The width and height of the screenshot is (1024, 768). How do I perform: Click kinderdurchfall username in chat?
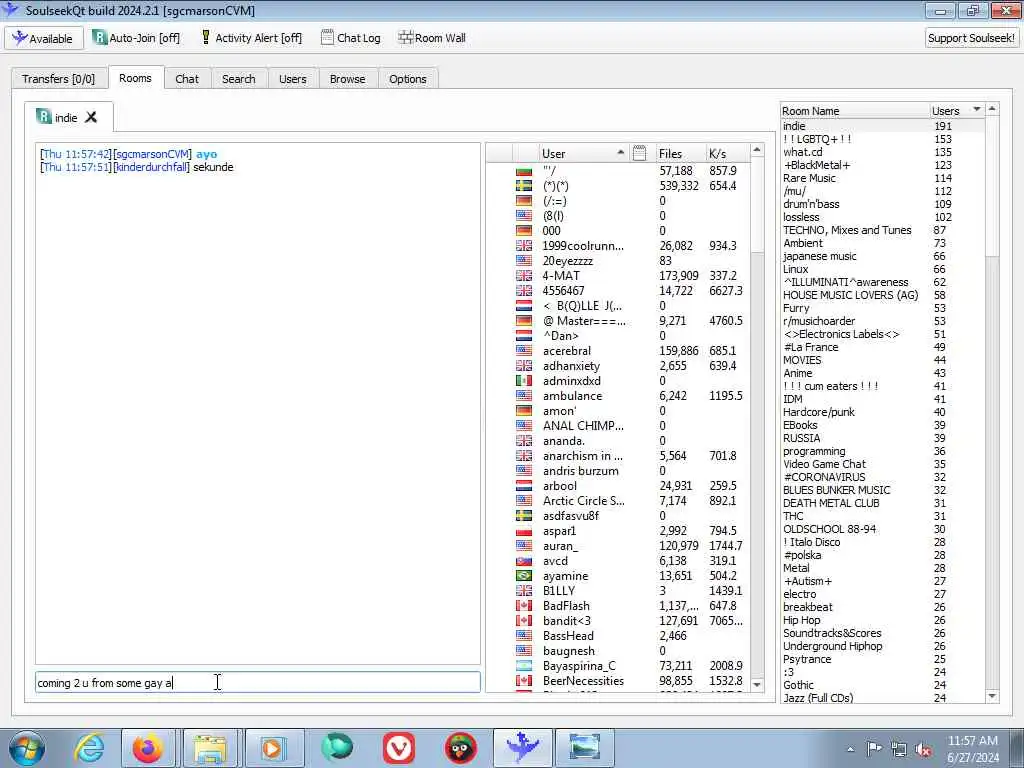coord(152,167)
